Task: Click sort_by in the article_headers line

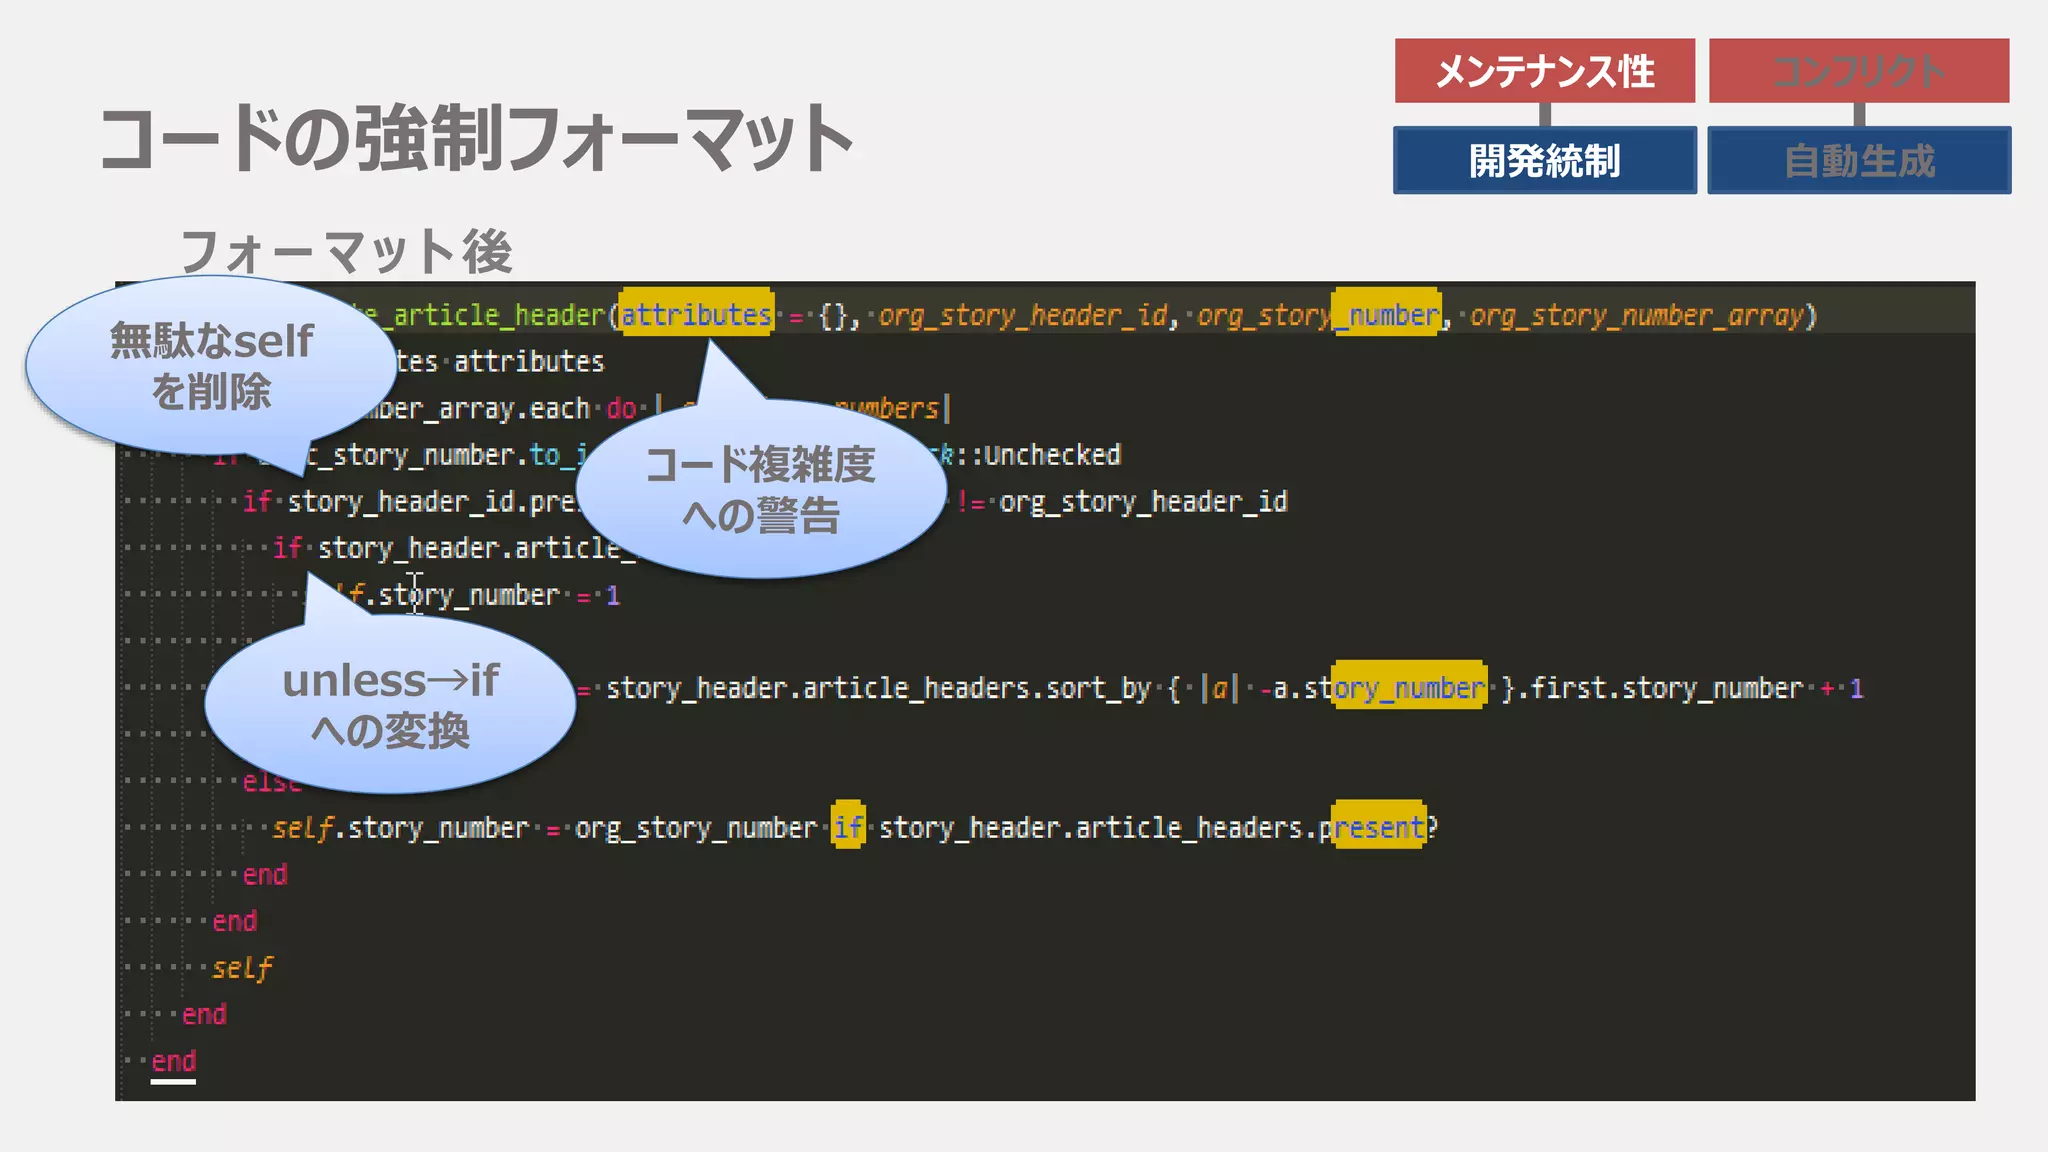Action: (1098, 689)
